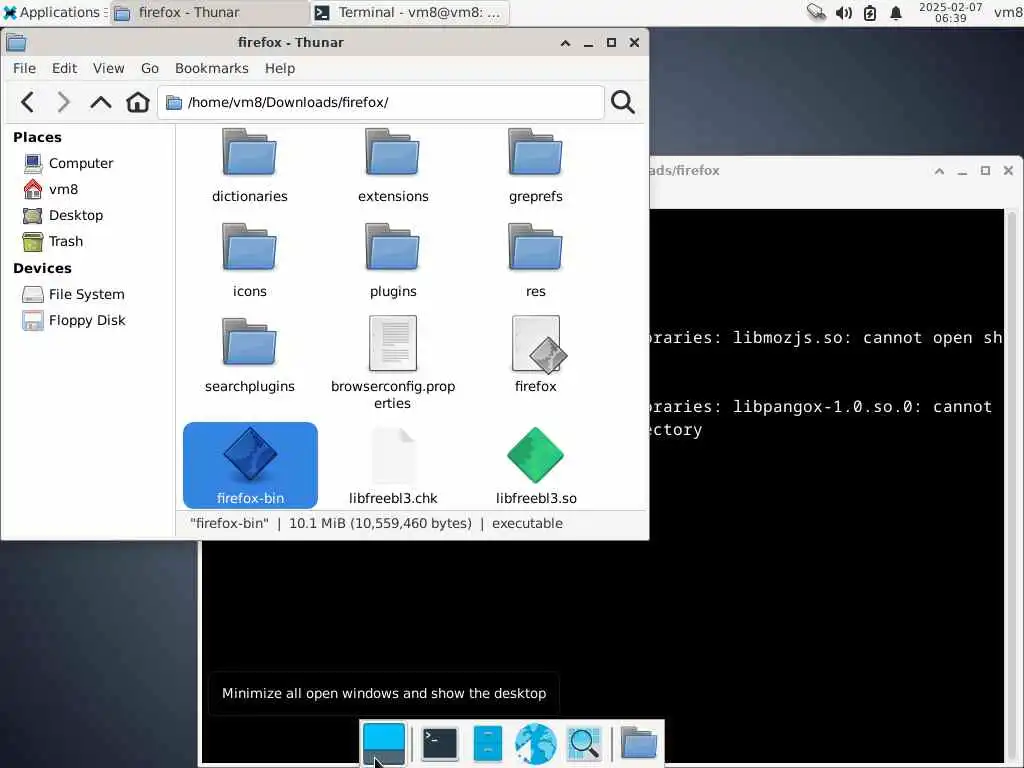
Task: Launch Terminal emulator from dock
Action: 440,743
